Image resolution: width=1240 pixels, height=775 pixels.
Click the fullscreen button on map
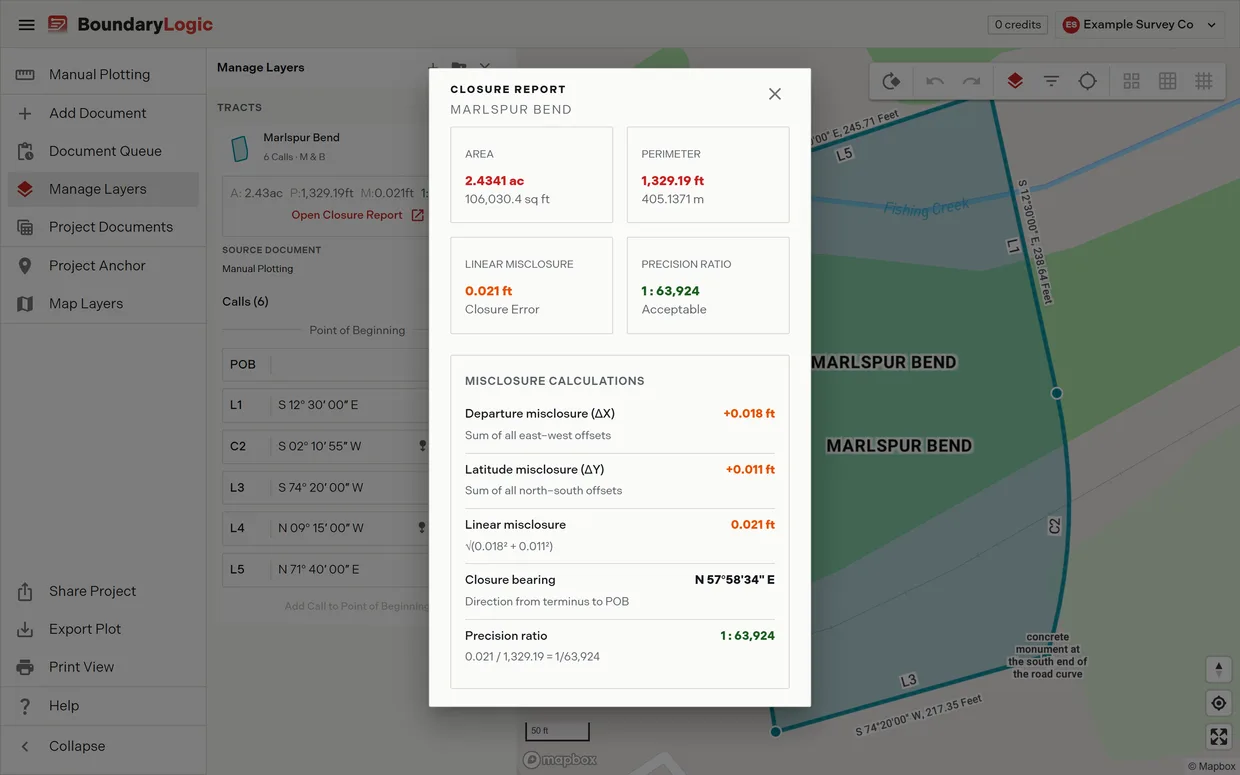[1218, 737]
